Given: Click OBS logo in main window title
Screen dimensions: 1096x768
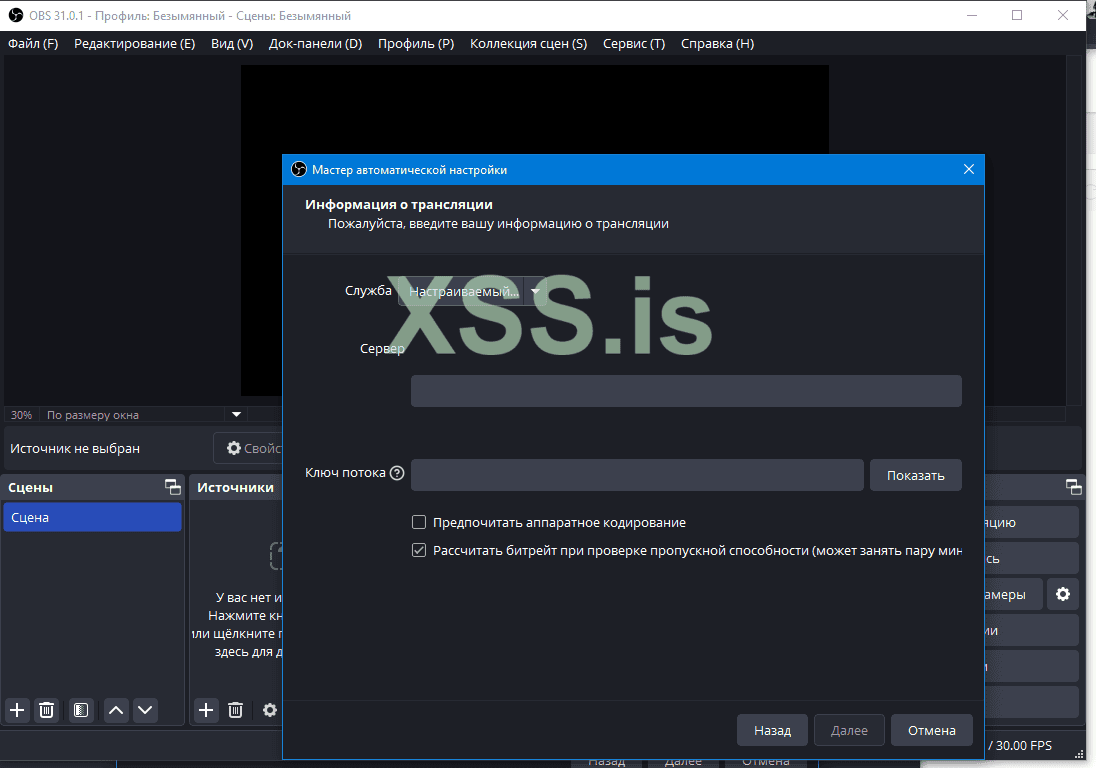Looking at the screenshot, I should [15, 15].
